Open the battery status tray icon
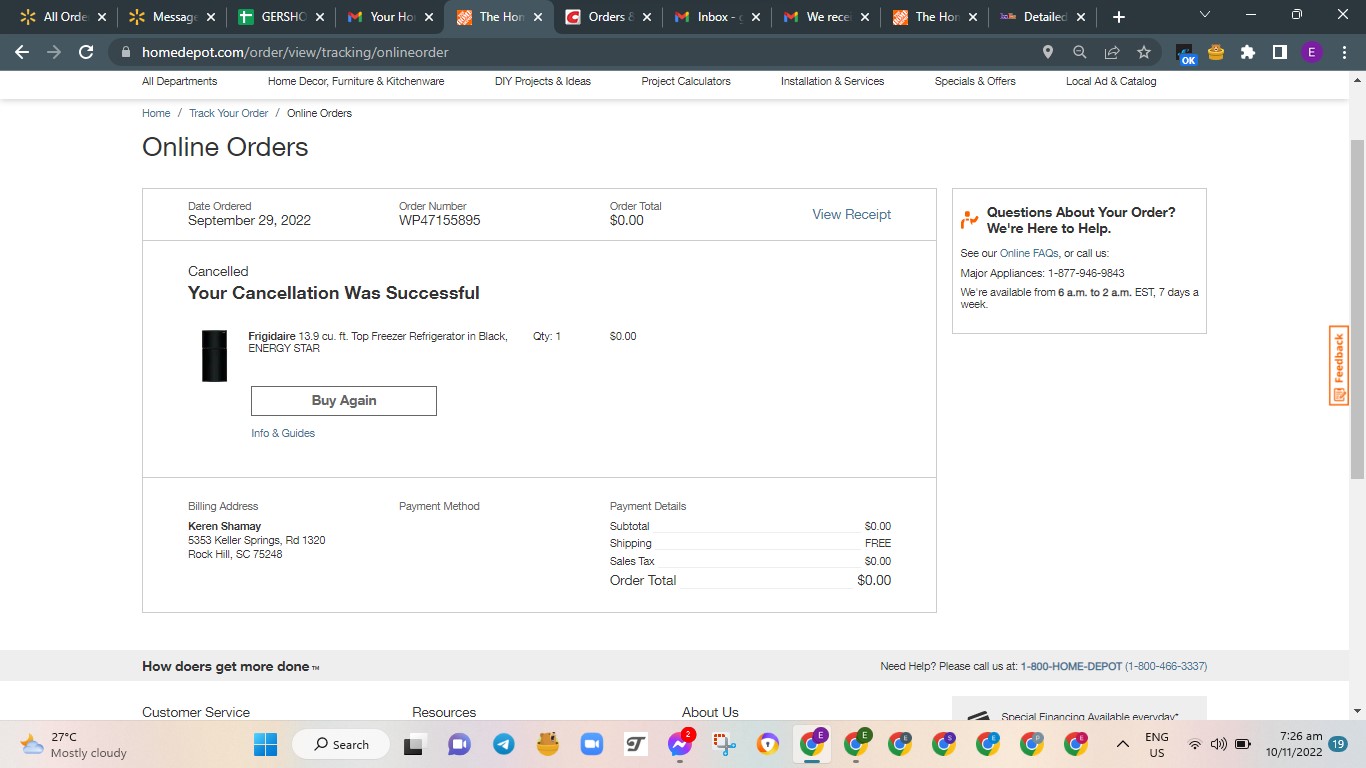This screenshot has width=1366, height=768. click(x=1243, y=744)
